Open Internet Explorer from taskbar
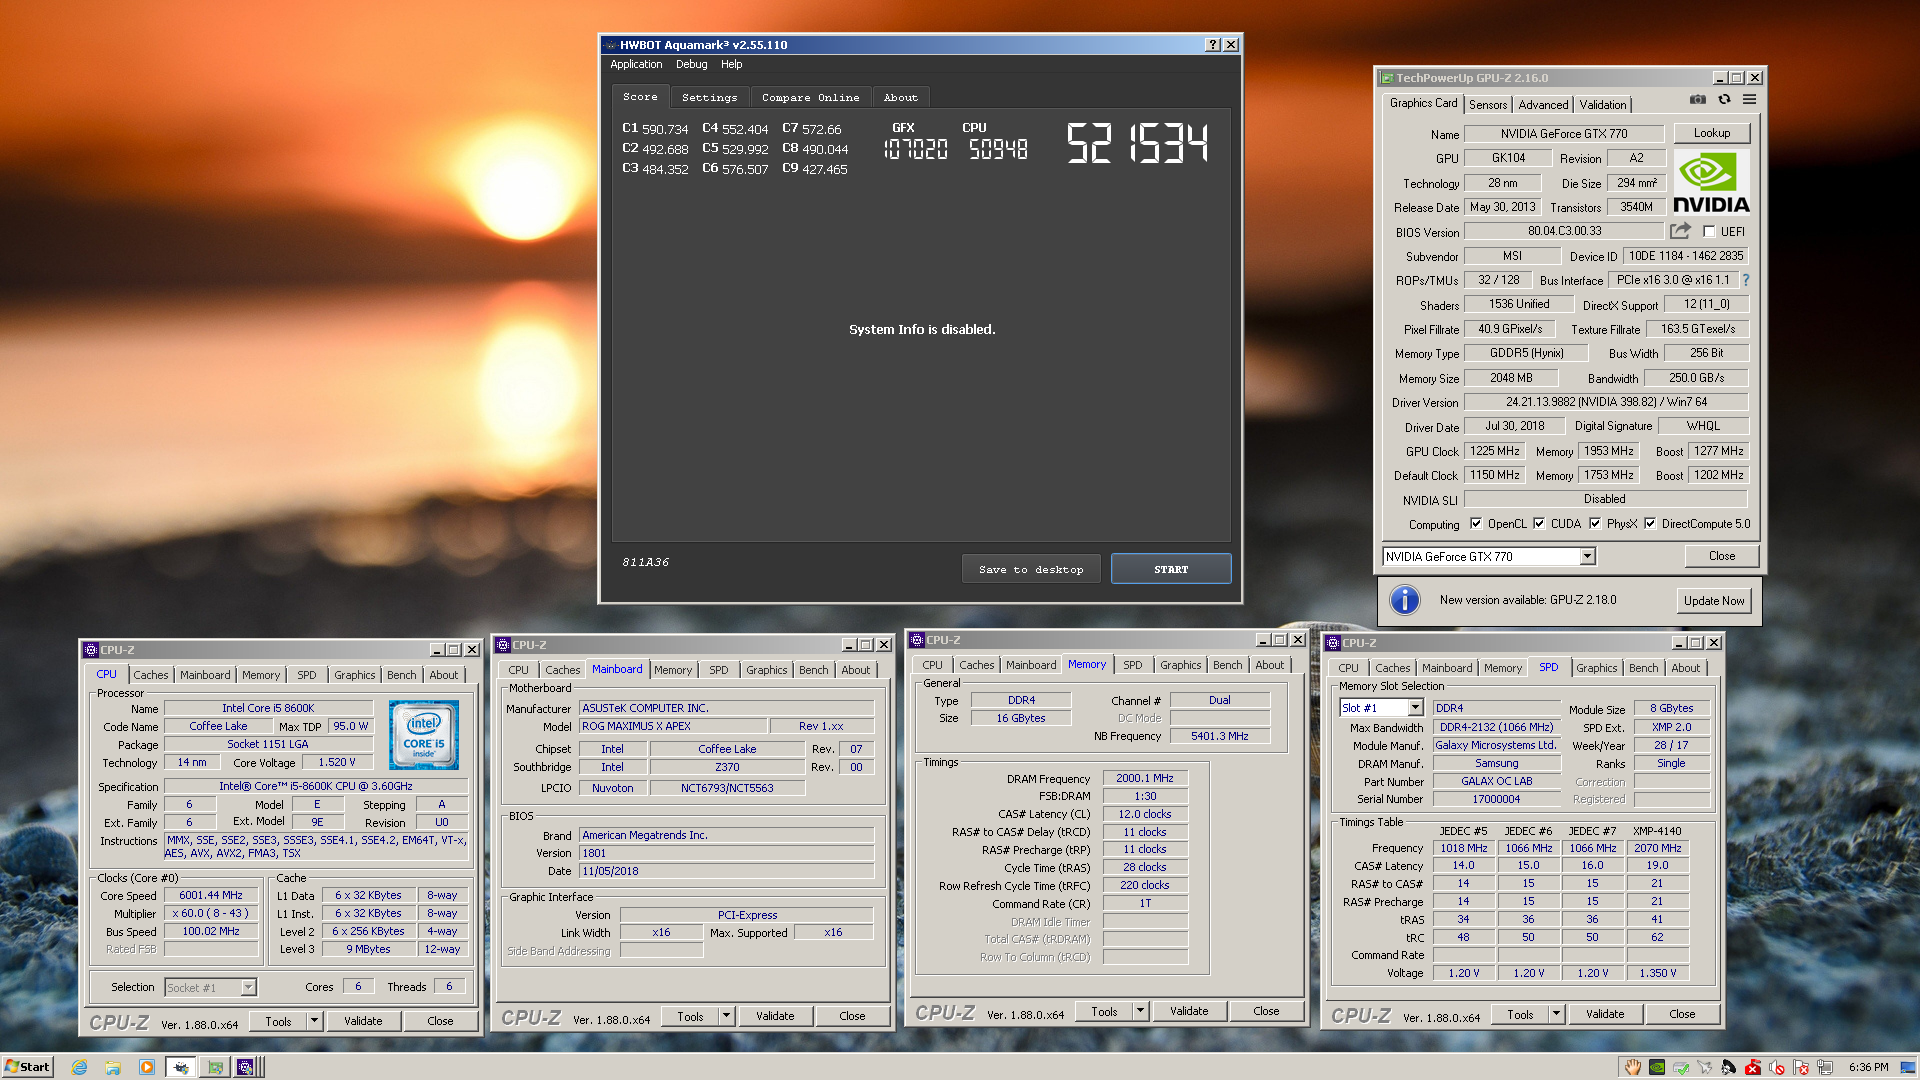Image resolution: width=1920 pixels, height=1080 pixels. pyautogui.click(x=80, y=1067)
